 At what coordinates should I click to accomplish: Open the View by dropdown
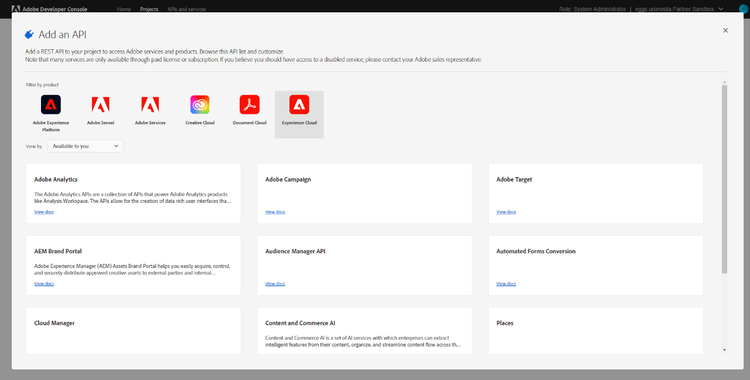coord(85,146)
